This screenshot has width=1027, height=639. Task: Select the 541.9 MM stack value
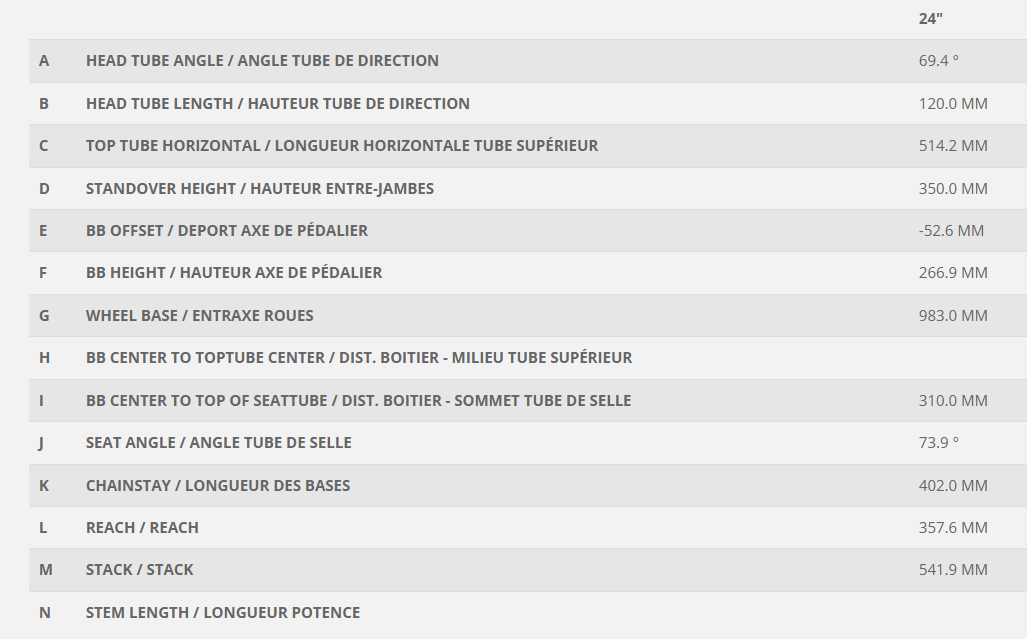pyautogui.click(x=953, y=570)
